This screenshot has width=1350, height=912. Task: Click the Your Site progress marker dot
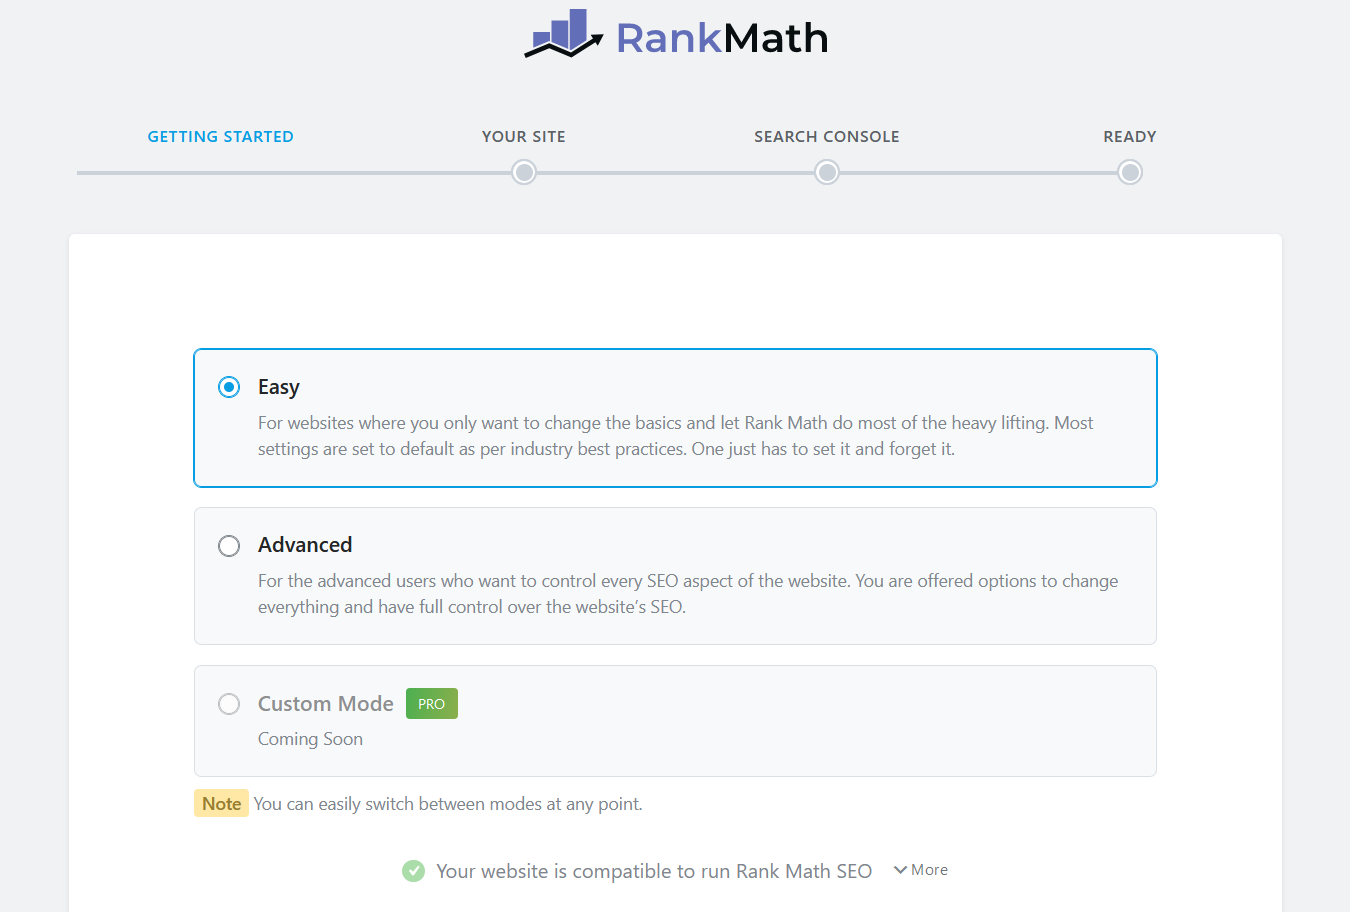point(524,173)
